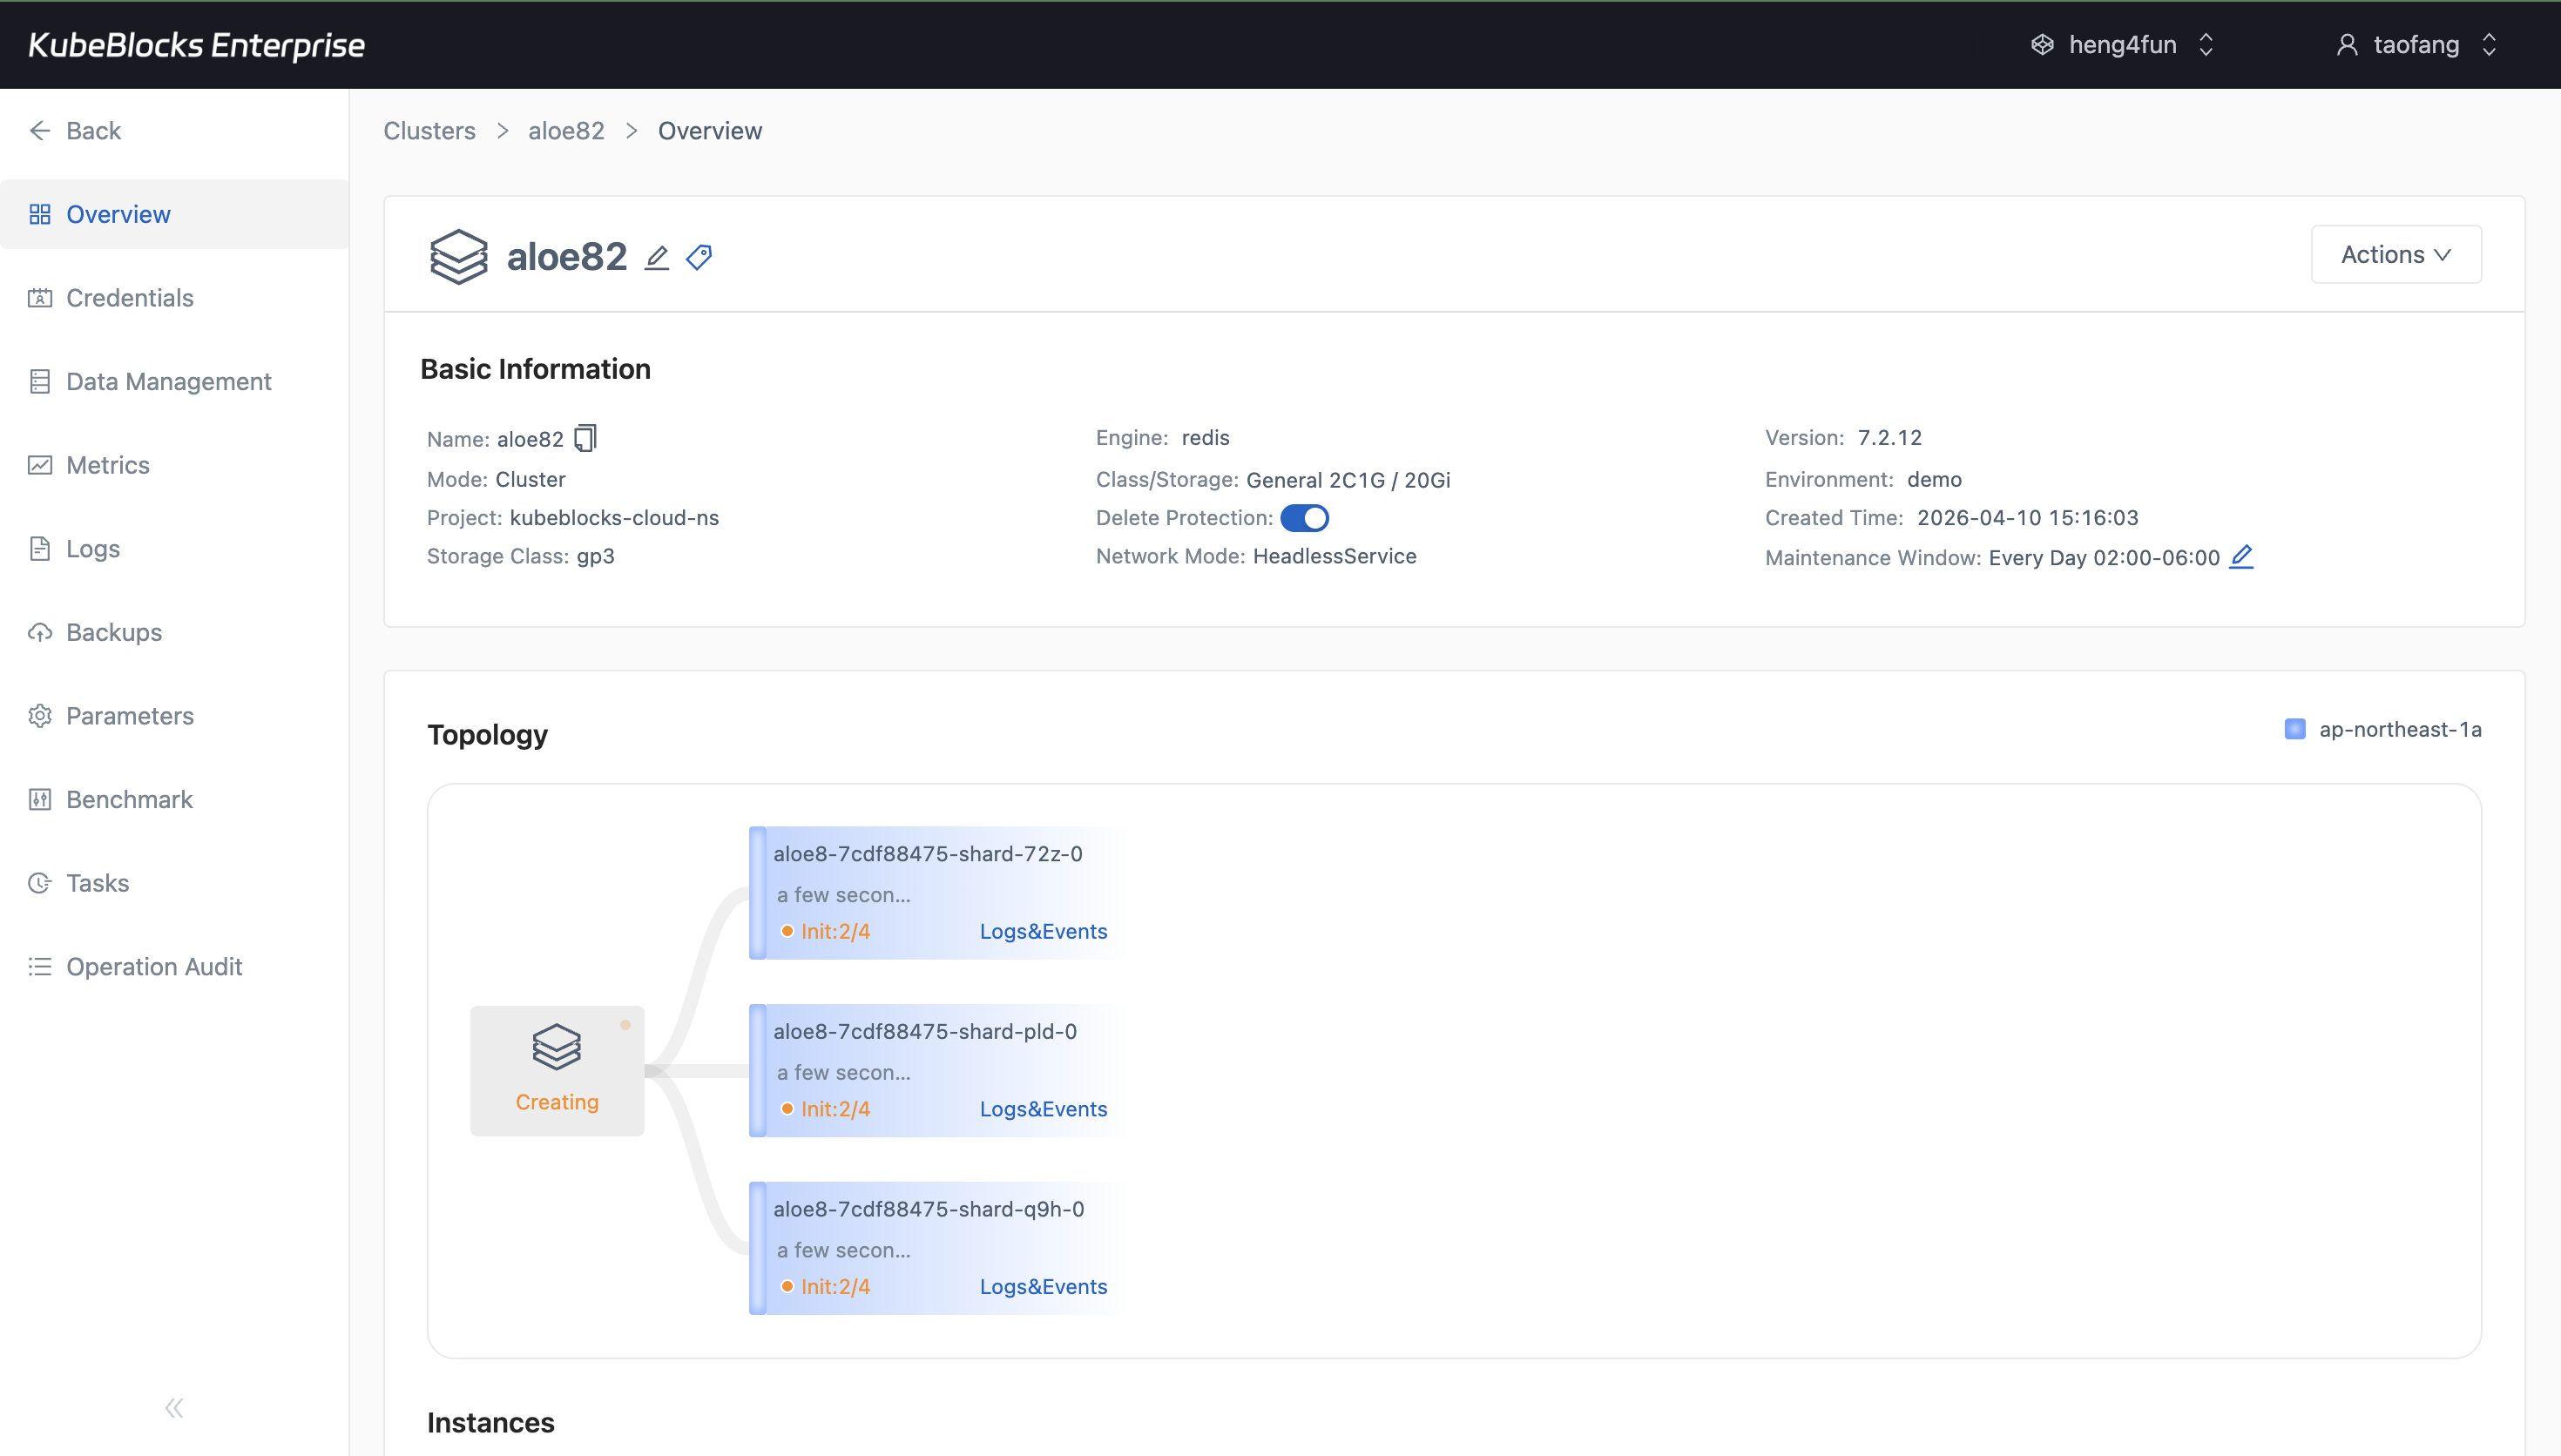Open the Overview sidebar icon
This screenshot has height=1456, width=2561.
pos(40,213)
